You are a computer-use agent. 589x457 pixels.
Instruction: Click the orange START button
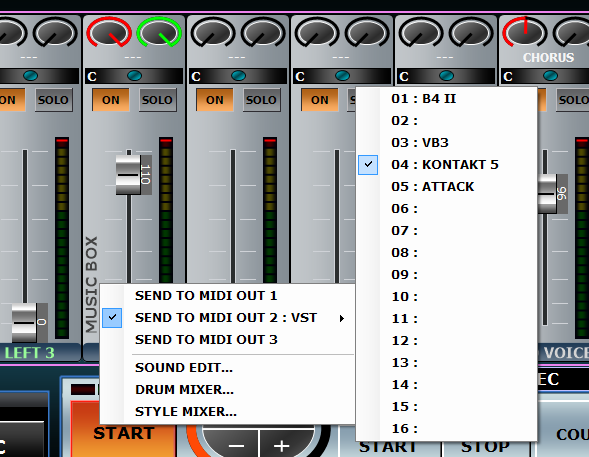(124, 430)
